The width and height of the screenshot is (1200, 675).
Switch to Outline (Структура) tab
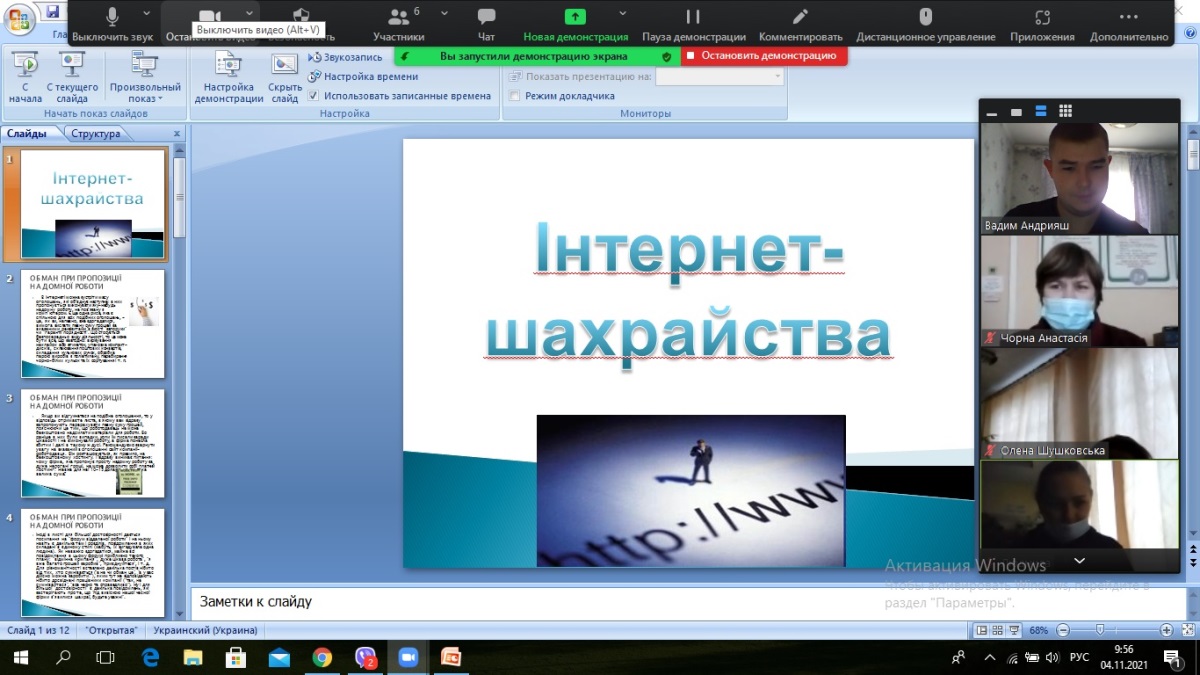pyautogui.click(x=95, y=133)
